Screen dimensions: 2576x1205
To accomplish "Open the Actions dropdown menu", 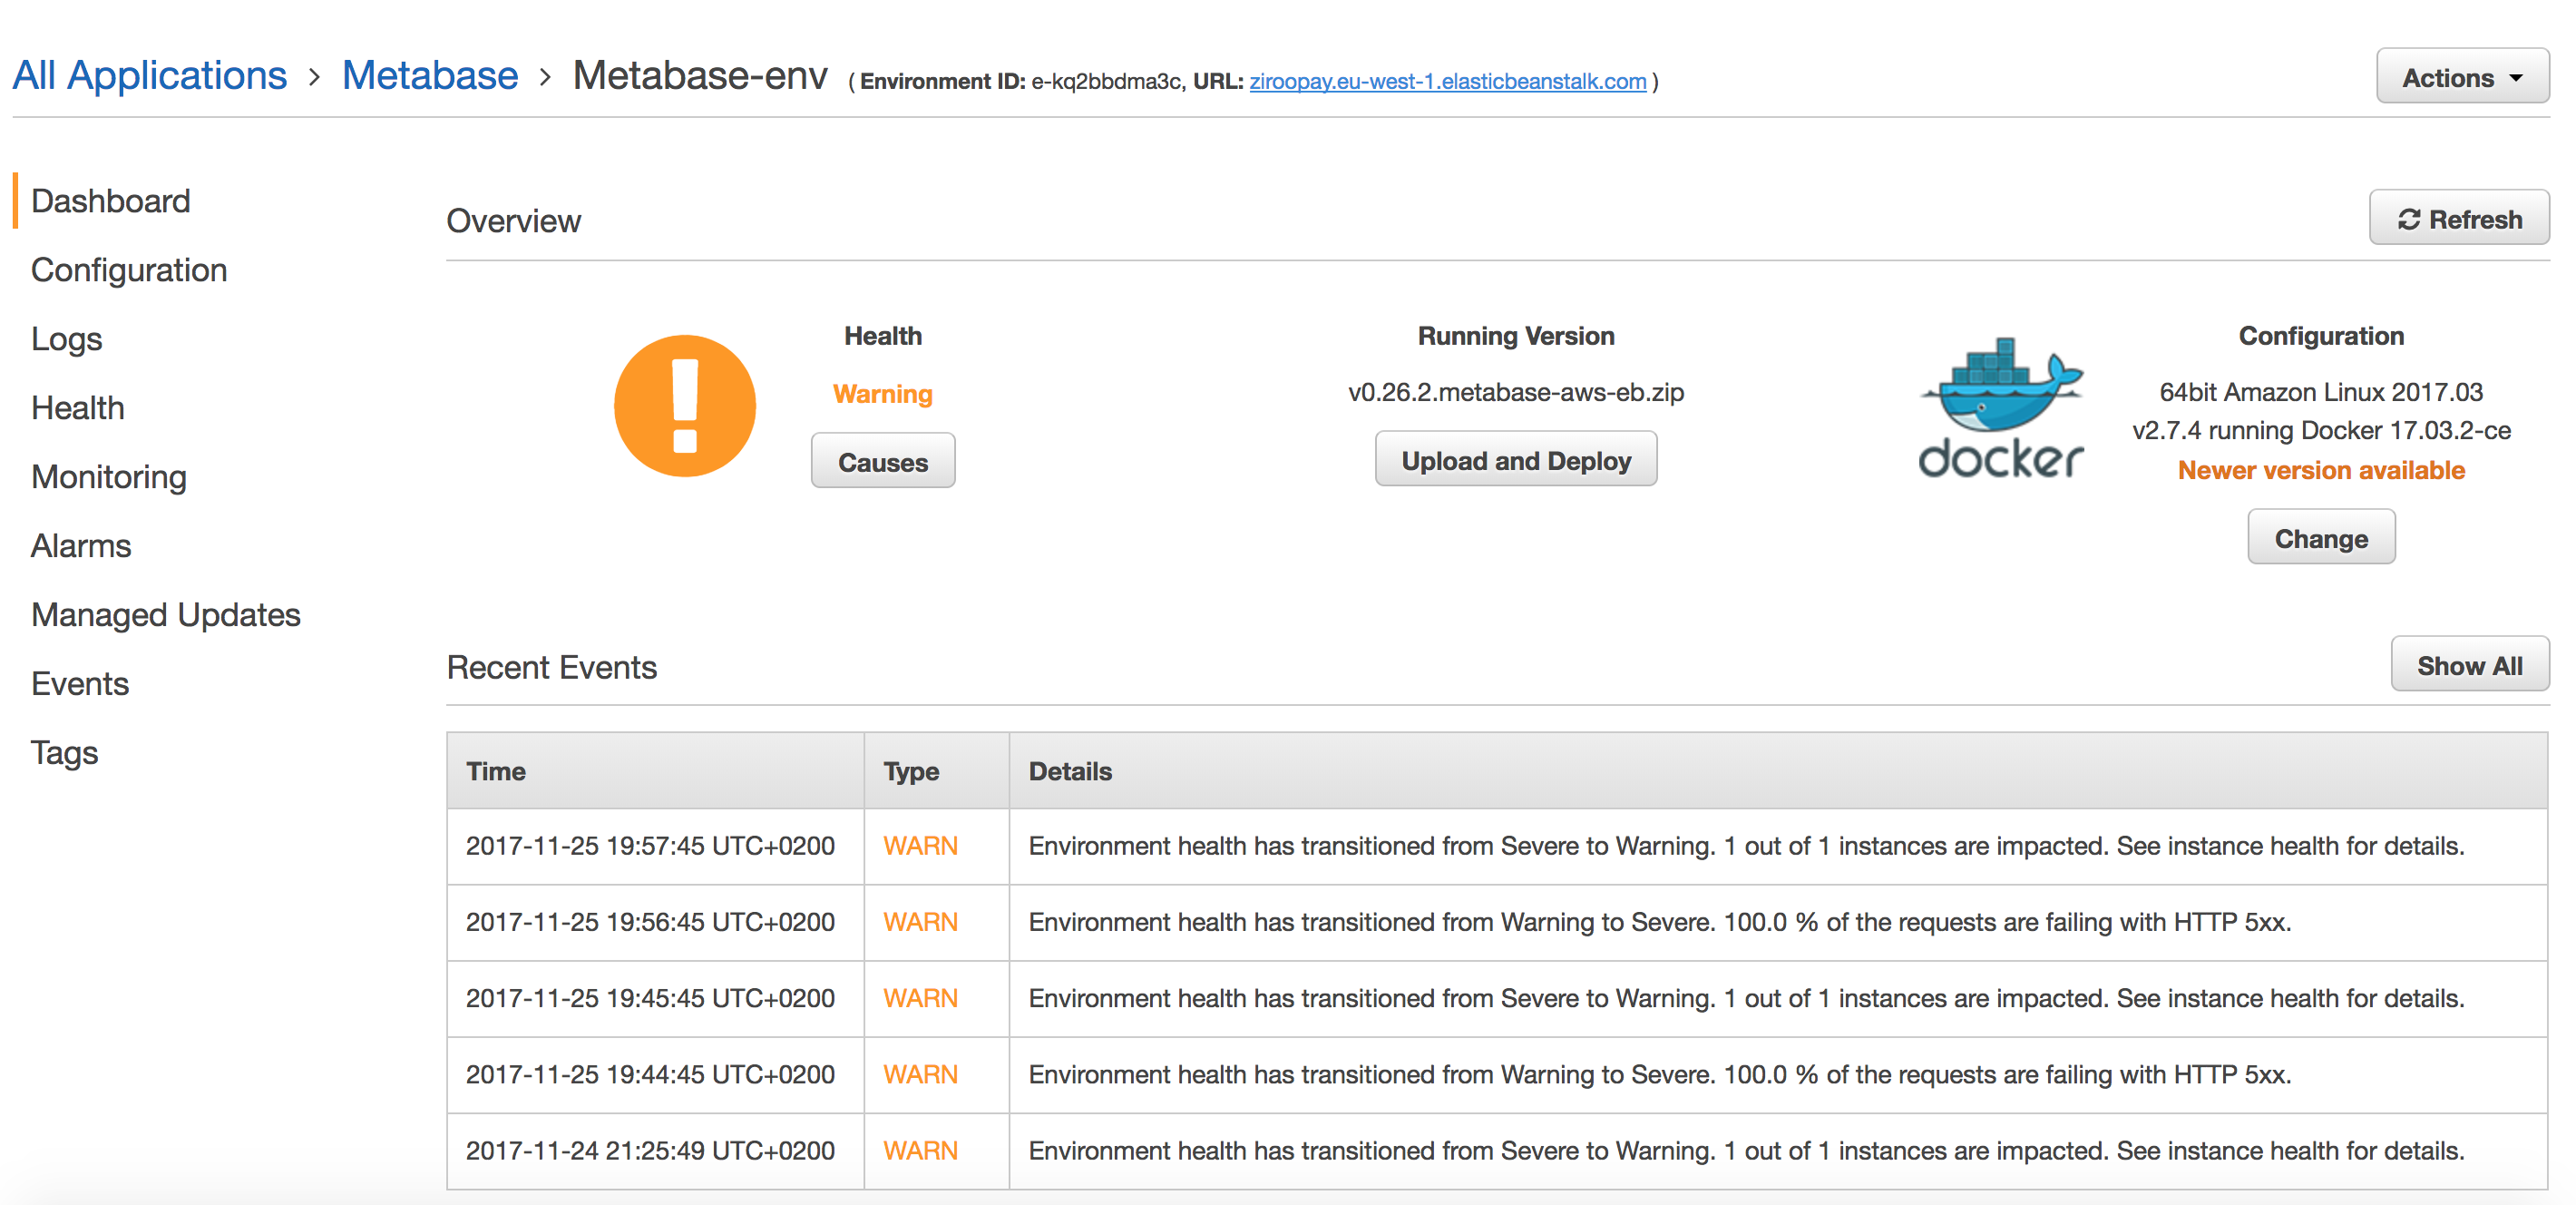I will (x=2462, y=77).
